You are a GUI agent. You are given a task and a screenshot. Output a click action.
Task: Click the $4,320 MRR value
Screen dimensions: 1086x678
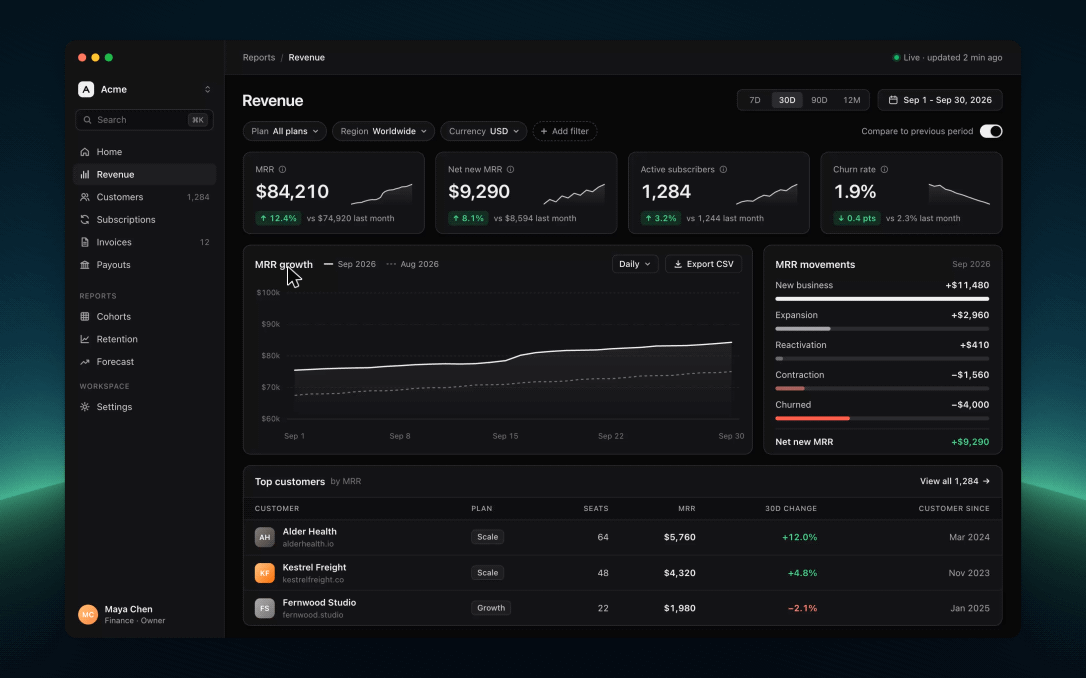click(679, 573)
